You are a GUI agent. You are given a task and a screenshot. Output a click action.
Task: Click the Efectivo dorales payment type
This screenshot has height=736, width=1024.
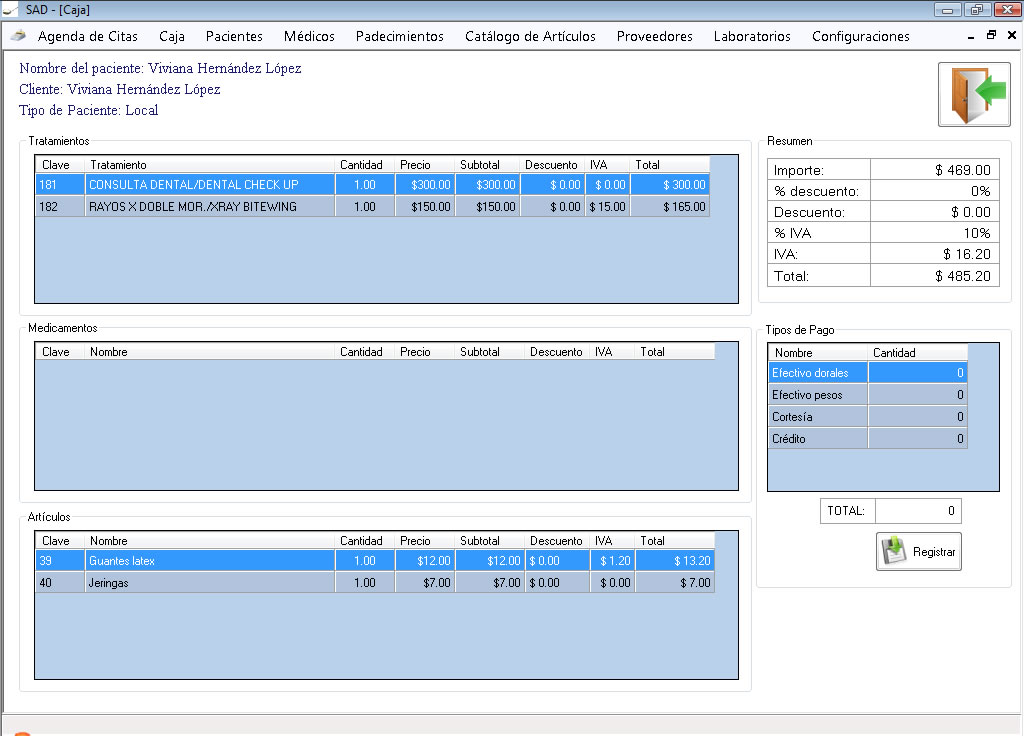point(818,373)
